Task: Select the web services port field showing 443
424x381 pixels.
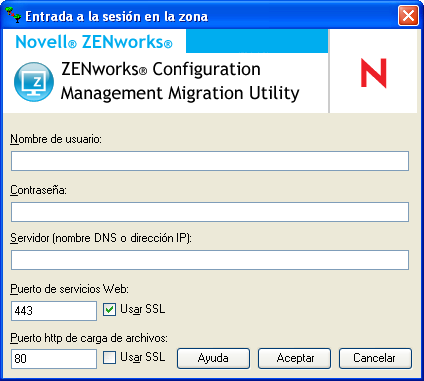Action: tap(54, 311)
